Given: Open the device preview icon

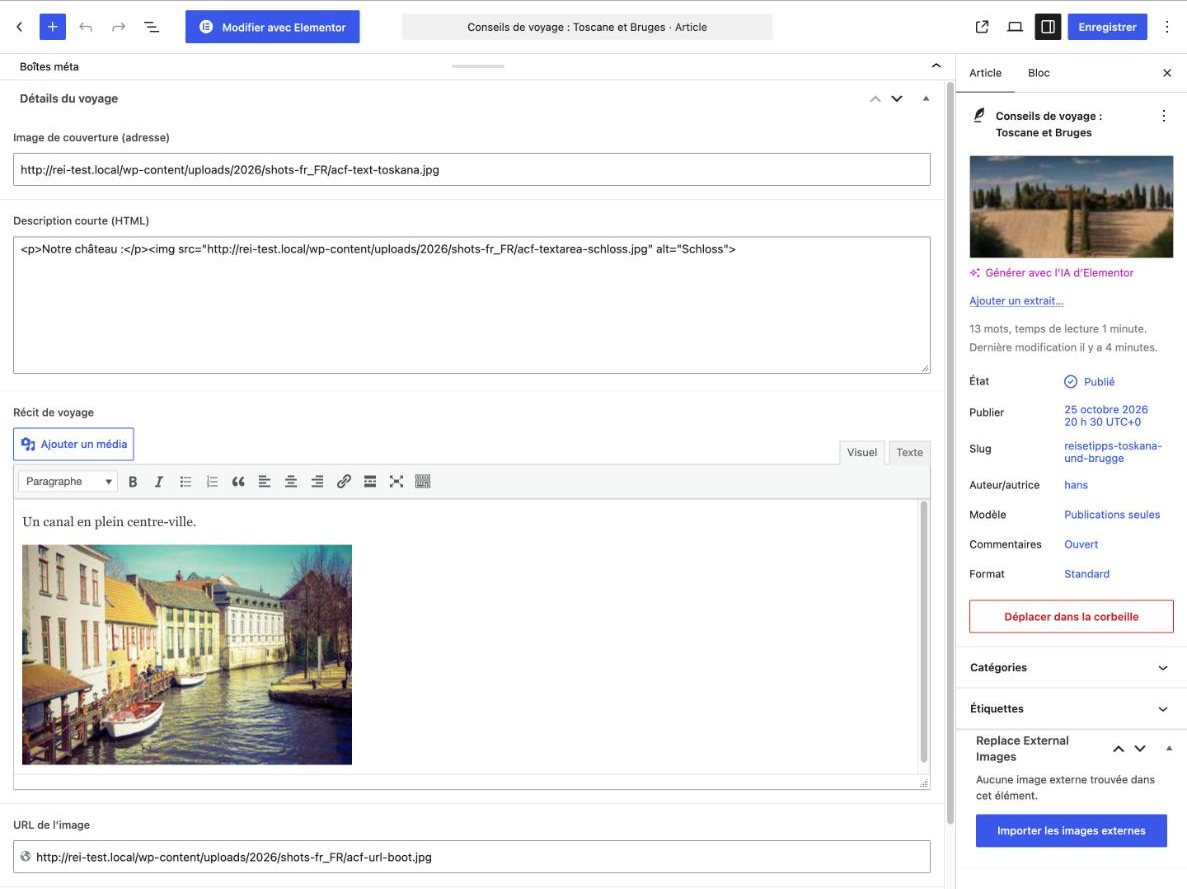Looking at the screenshot, I should [1015, 27].
